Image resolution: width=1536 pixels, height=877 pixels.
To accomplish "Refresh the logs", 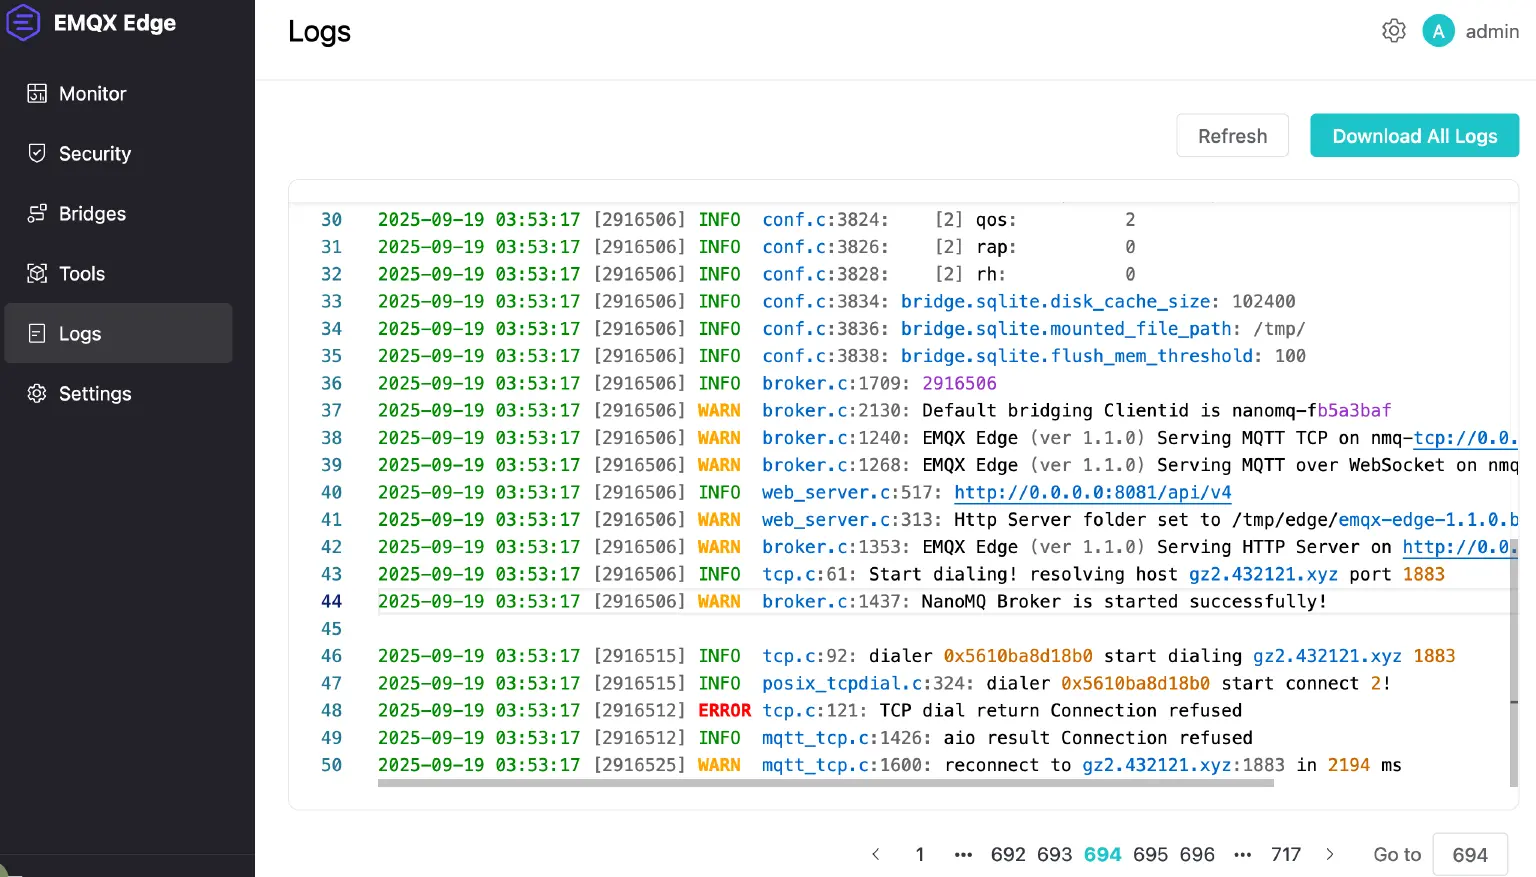I will pyautogui.click(x=1232, y=136).
